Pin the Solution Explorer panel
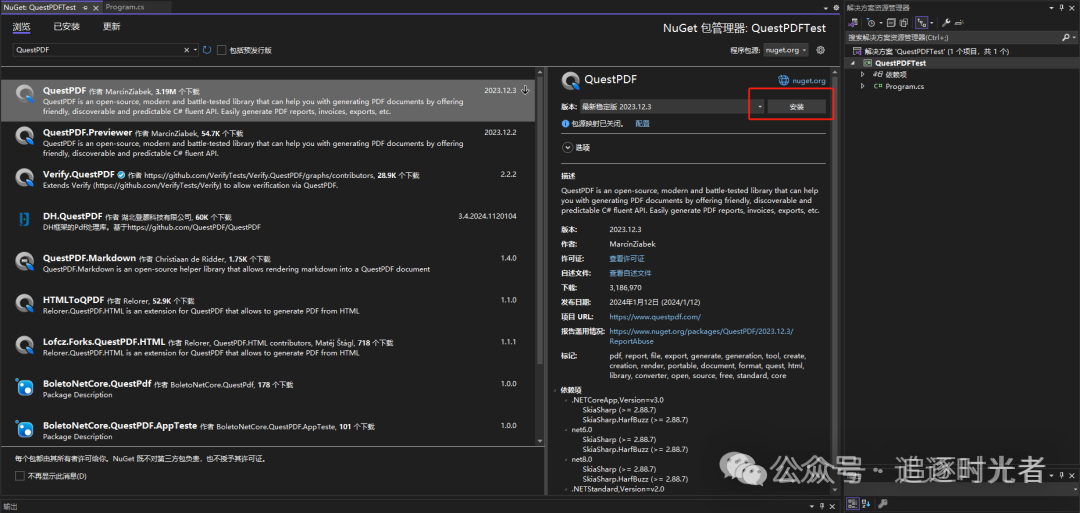This screenshot has width=1080, height=513. [1061, 8]
